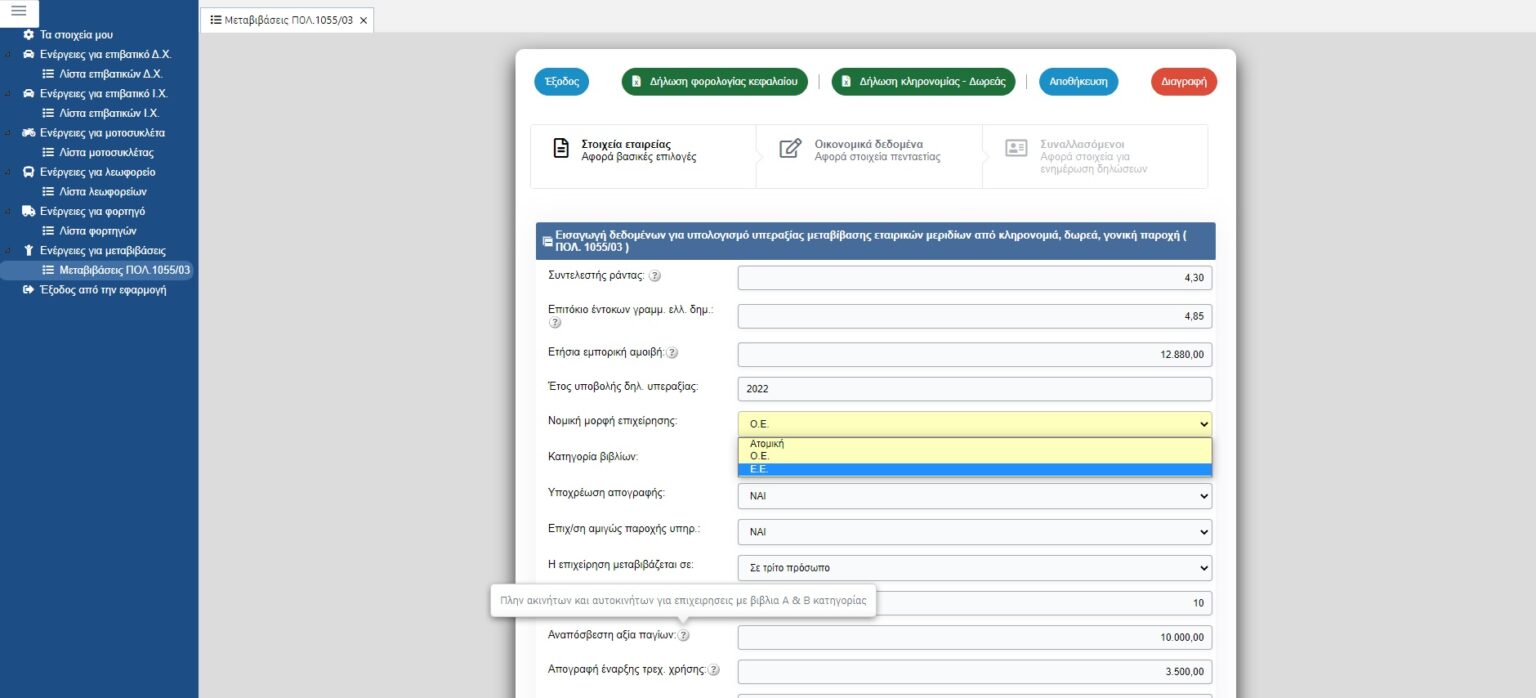Click help icon beside Ετήσια εμπορική αμοιβή
The image size is (1536, 698).
click(x=672, y=353)
